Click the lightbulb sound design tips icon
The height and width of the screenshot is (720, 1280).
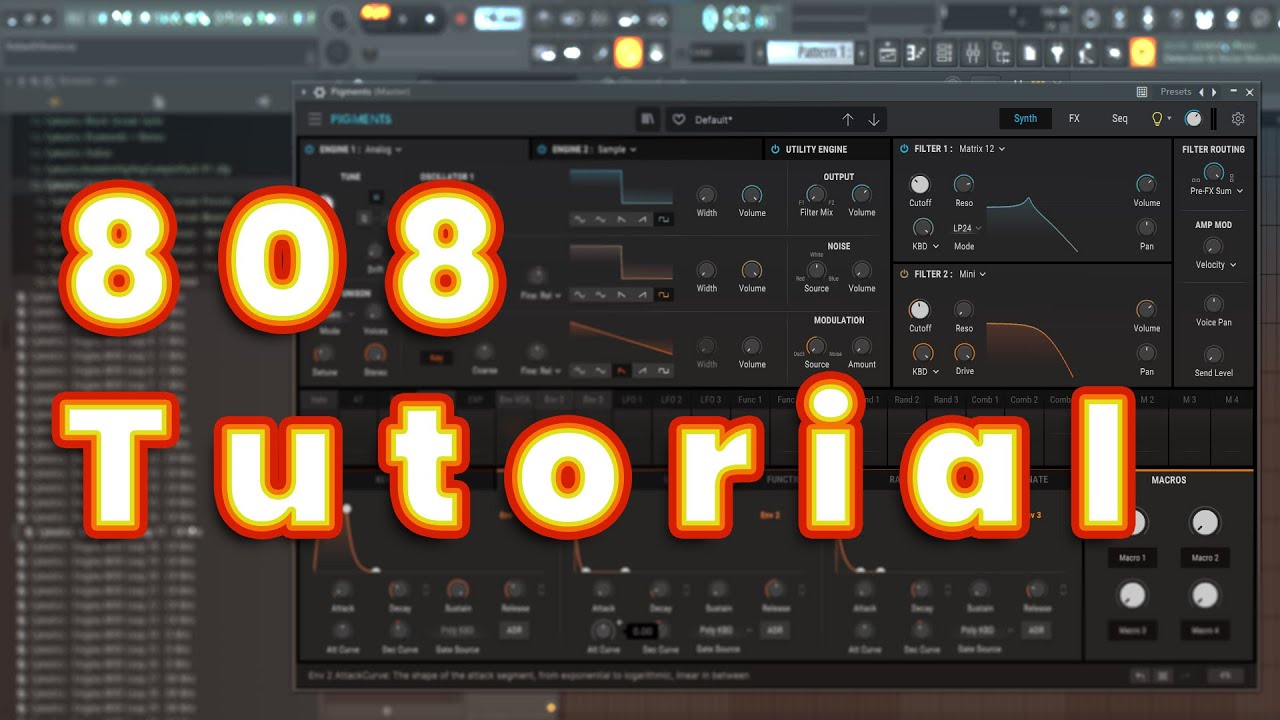(1157, 119)
